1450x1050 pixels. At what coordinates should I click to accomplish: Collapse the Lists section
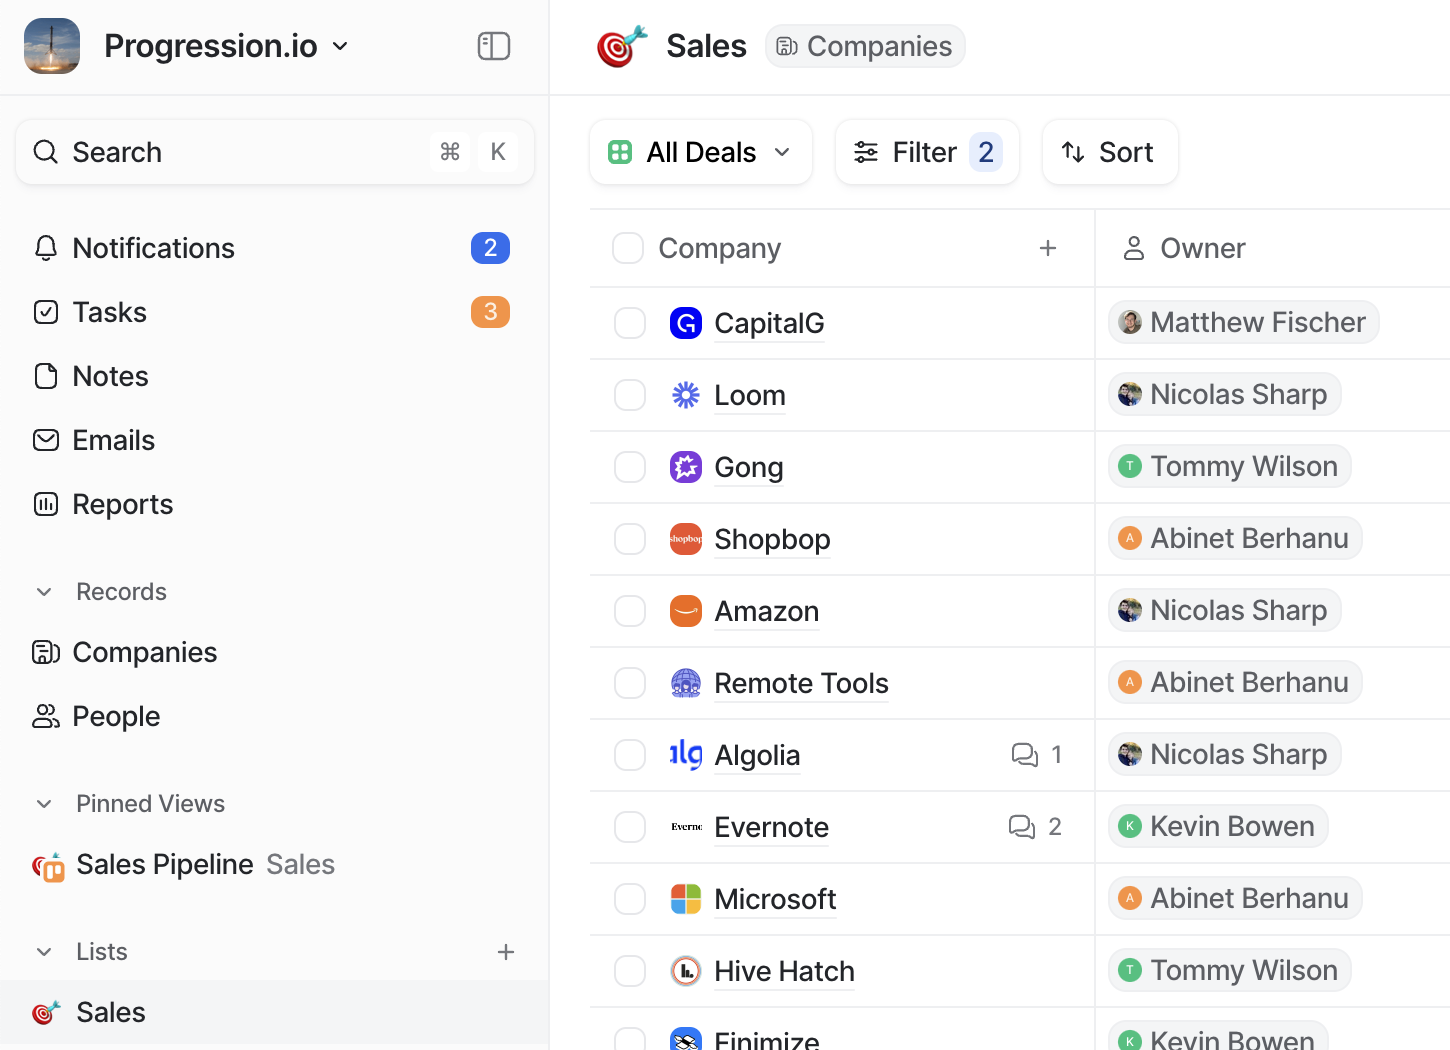coord(44,952)
